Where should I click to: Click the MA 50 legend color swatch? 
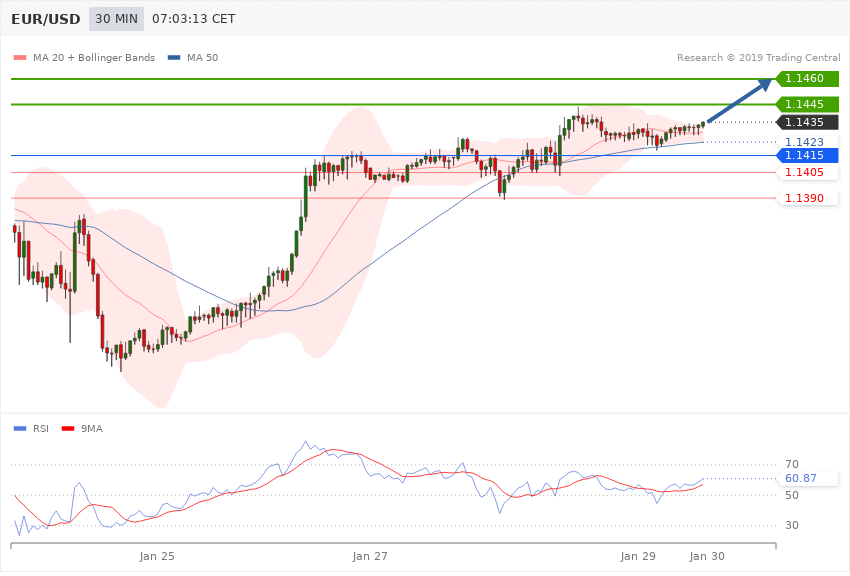point(174,57)
